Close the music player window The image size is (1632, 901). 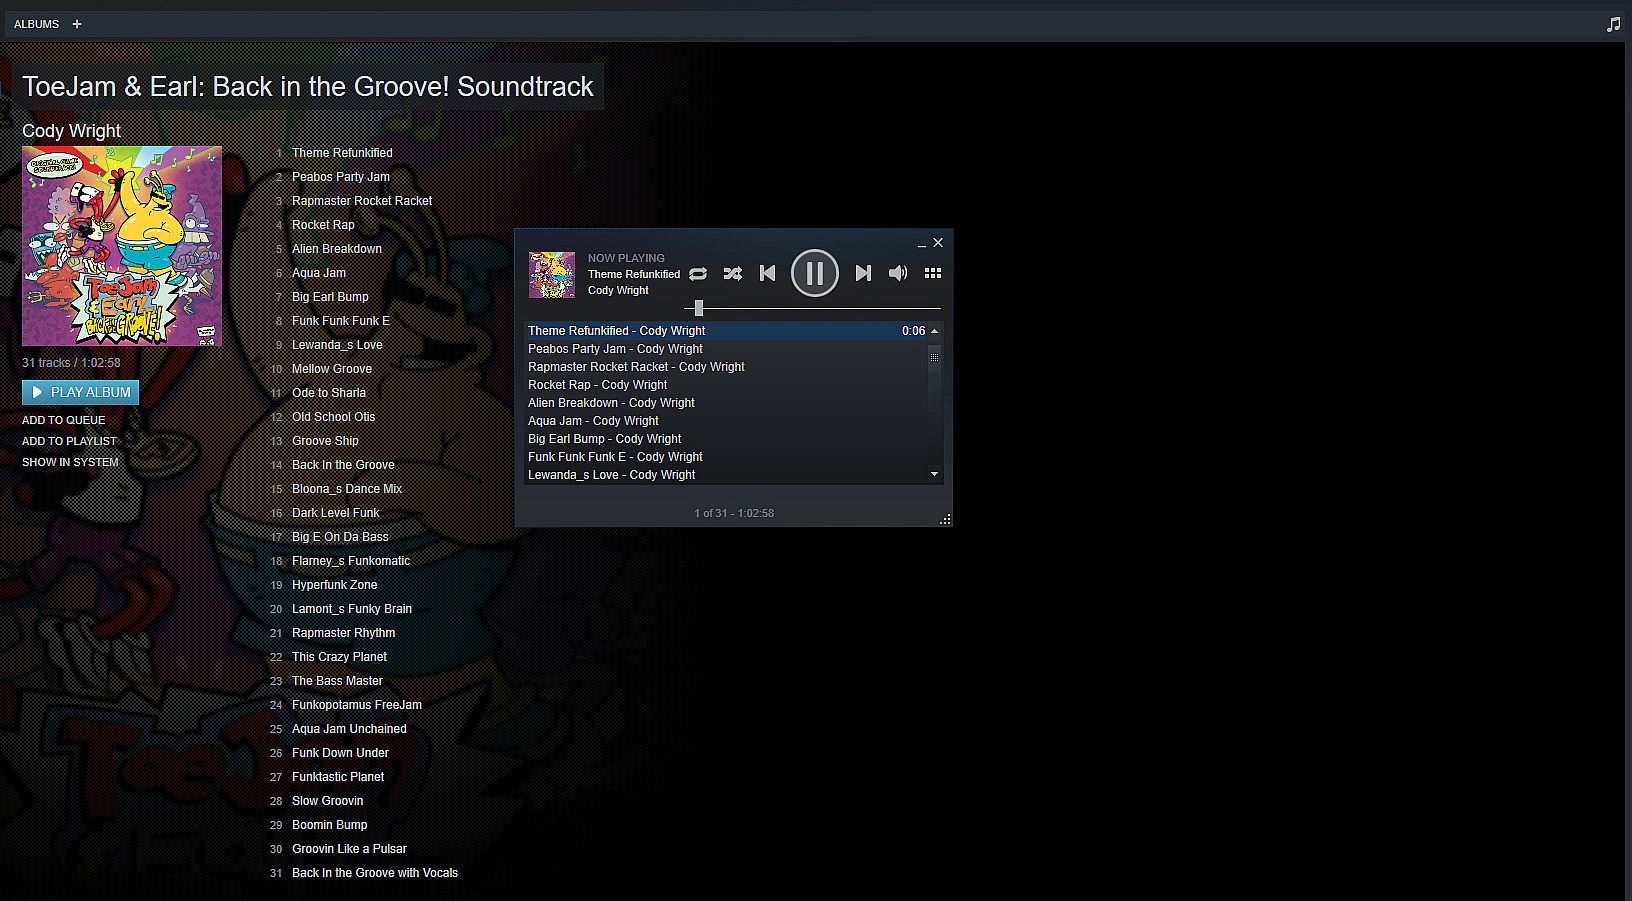(x=938, y=243)
